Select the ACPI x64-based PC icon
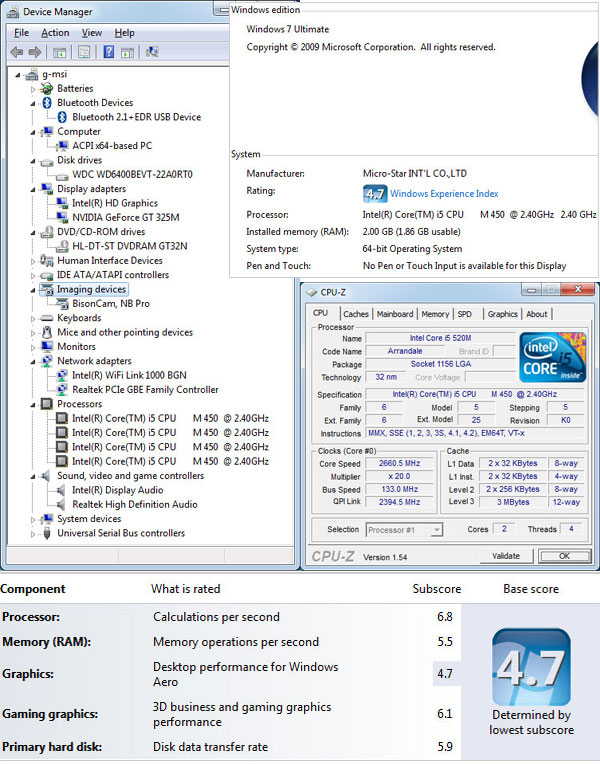The width and height of the screenshot is (600, 764). [62, 146]
